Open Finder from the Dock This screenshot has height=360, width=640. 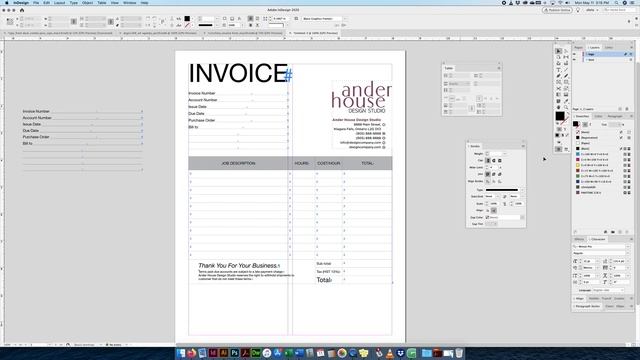coord(181,353)
